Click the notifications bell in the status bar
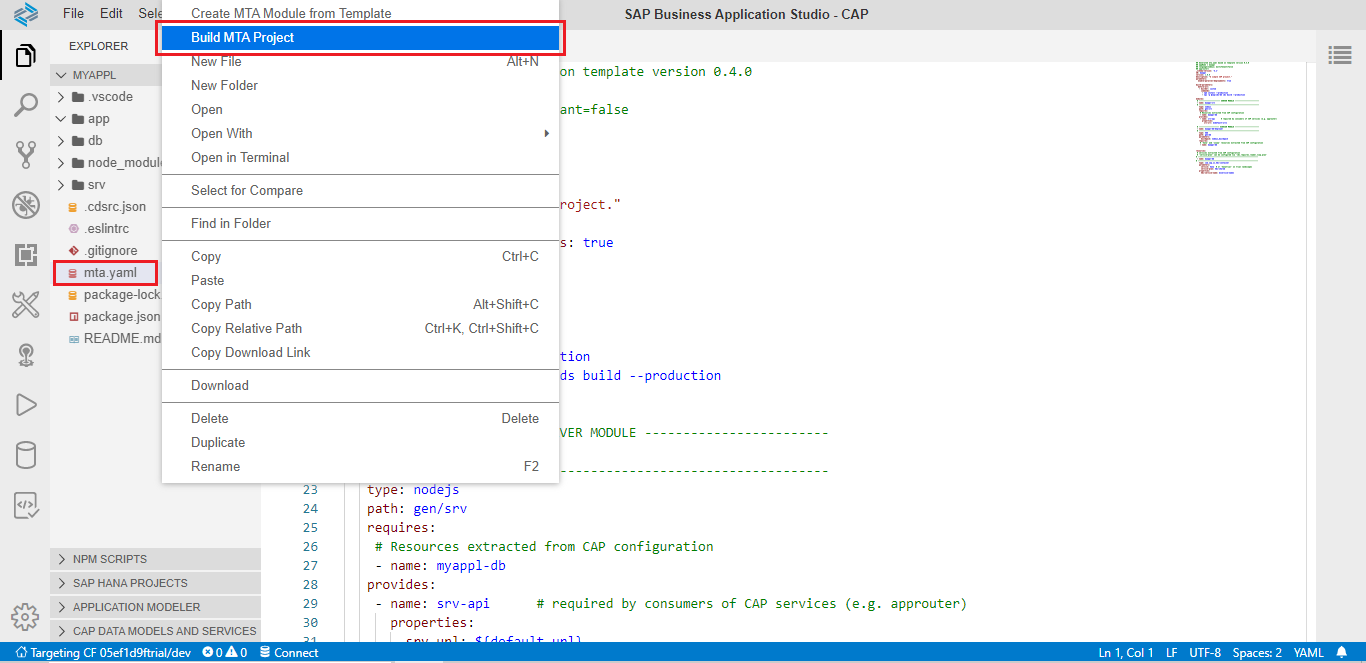 (x=1342, y=653)
